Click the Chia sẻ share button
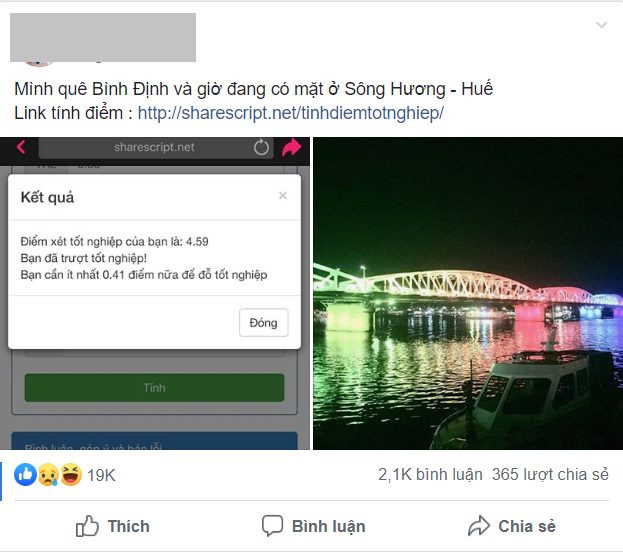623x556 pixels. tap(512, 526)
